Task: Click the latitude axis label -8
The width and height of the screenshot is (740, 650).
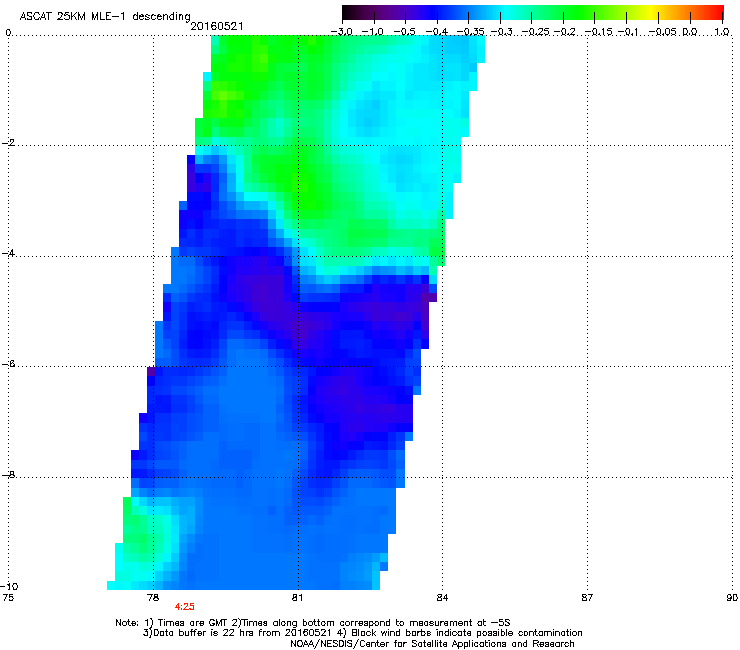Action: point(8,474)
